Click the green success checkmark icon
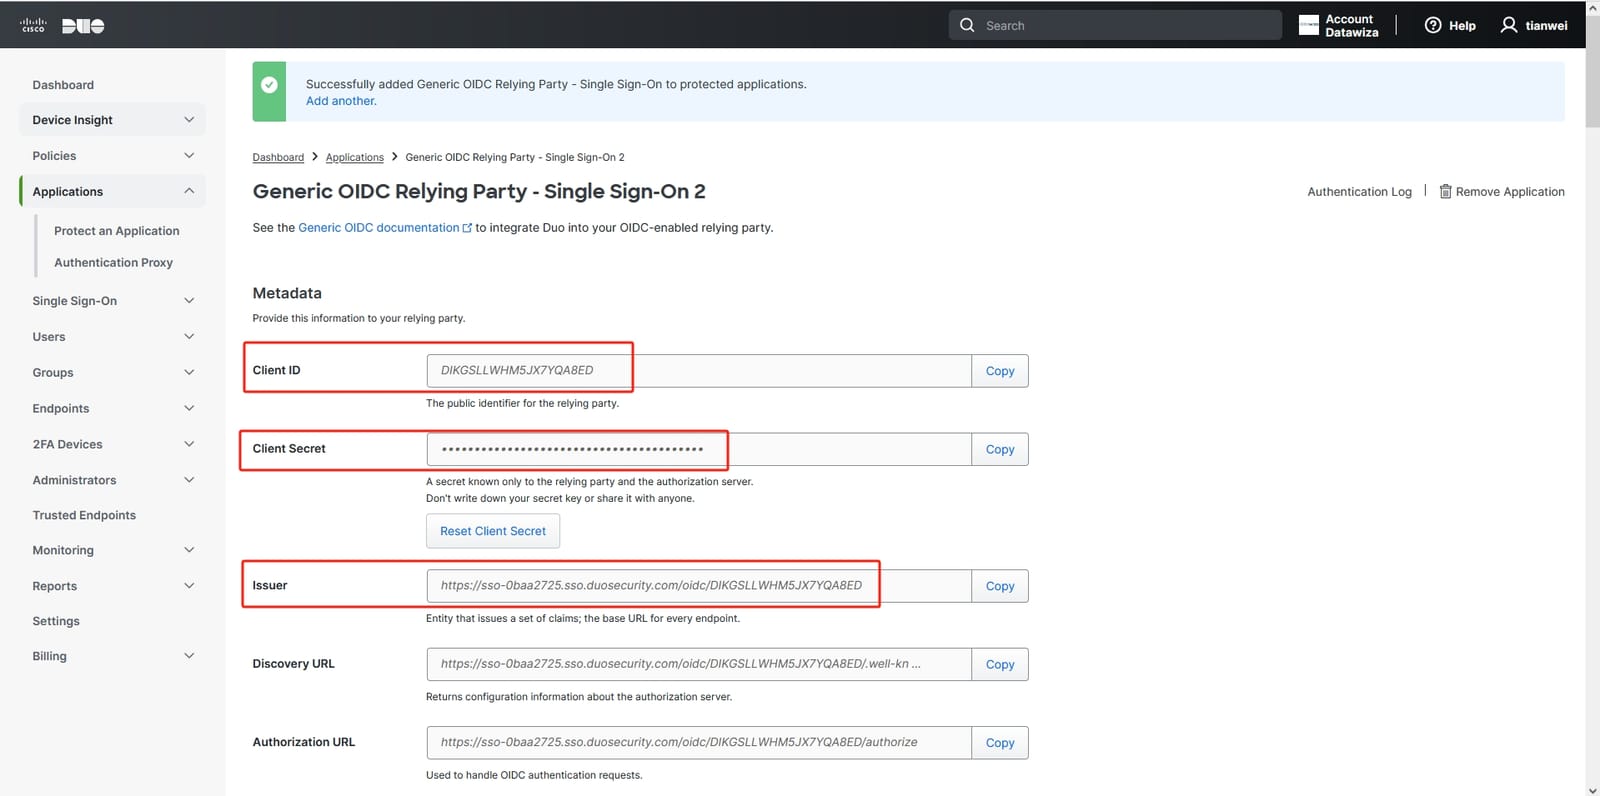This screenshot has height=796, width=1600. coord(269,85)
